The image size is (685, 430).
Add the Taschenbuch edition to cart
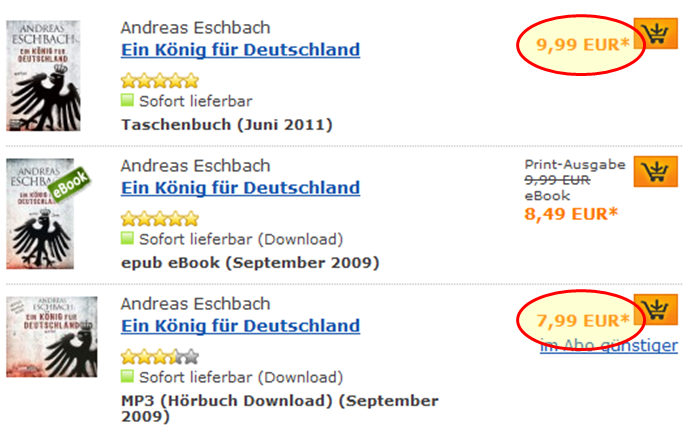coord(656,36)
